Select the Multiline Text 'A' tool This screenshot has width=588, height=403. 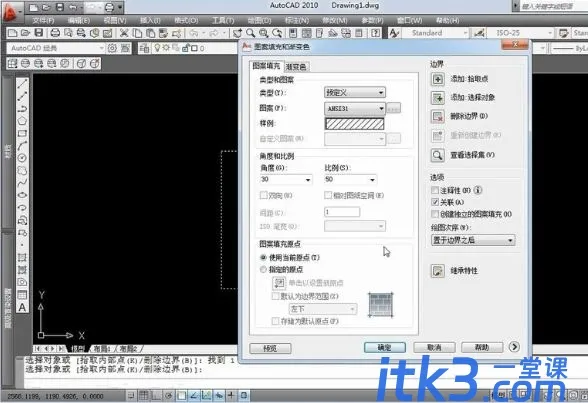pos(22,307)
